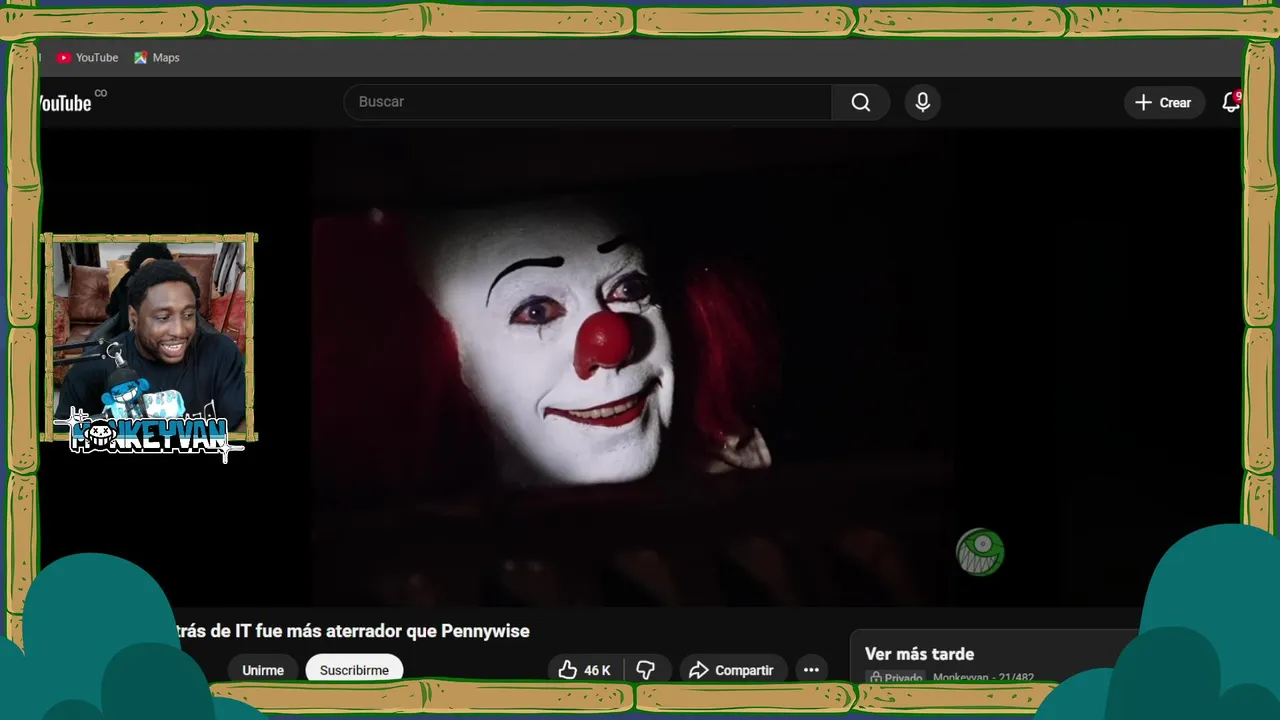This screenshot has width=1280, height=720.
Task: Click the video title mentioning Pennywise
Action: click(351, 631)
